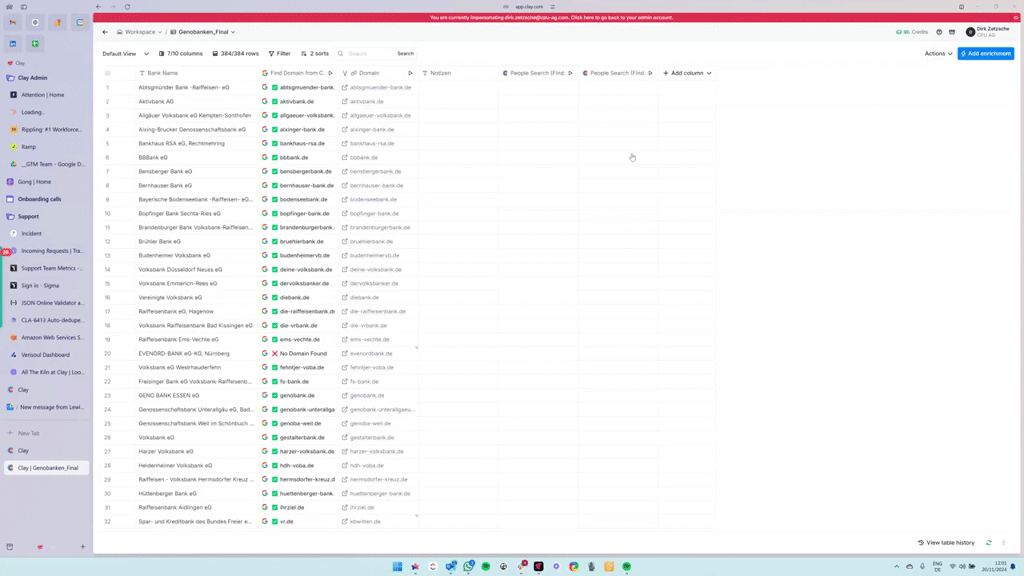Click into the table Search input field
Screen dimensions: 1024x576
[369, 54]
